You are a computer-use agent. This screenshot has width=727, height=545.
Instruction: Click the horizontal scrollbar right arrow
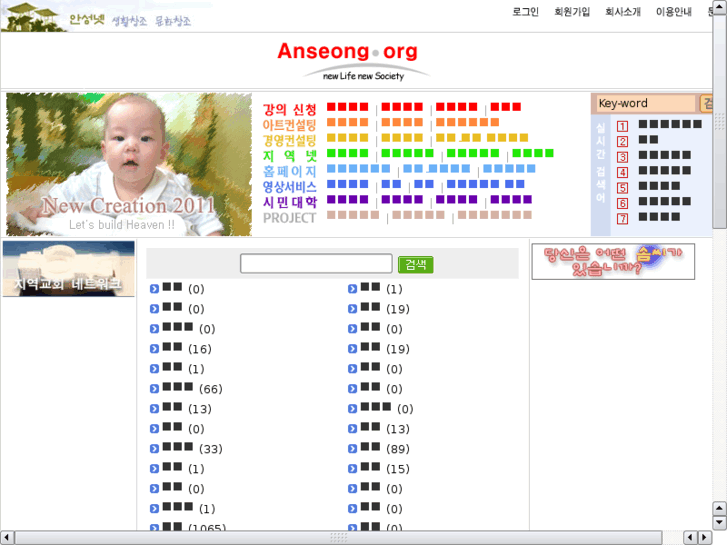[704, 538]
